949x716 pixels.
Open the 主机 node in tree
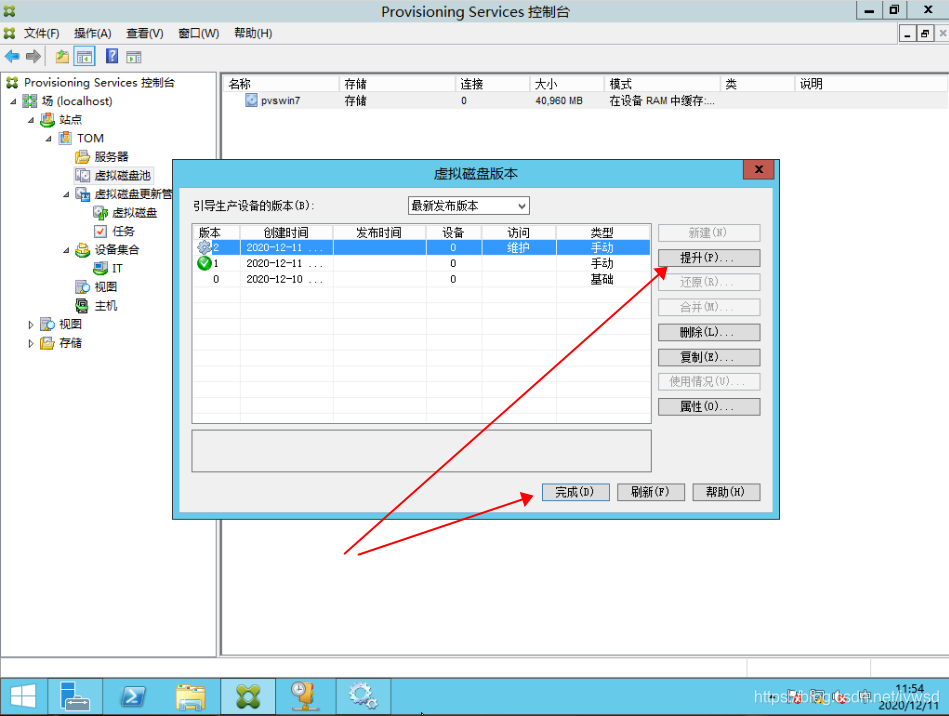pos(105,305)
